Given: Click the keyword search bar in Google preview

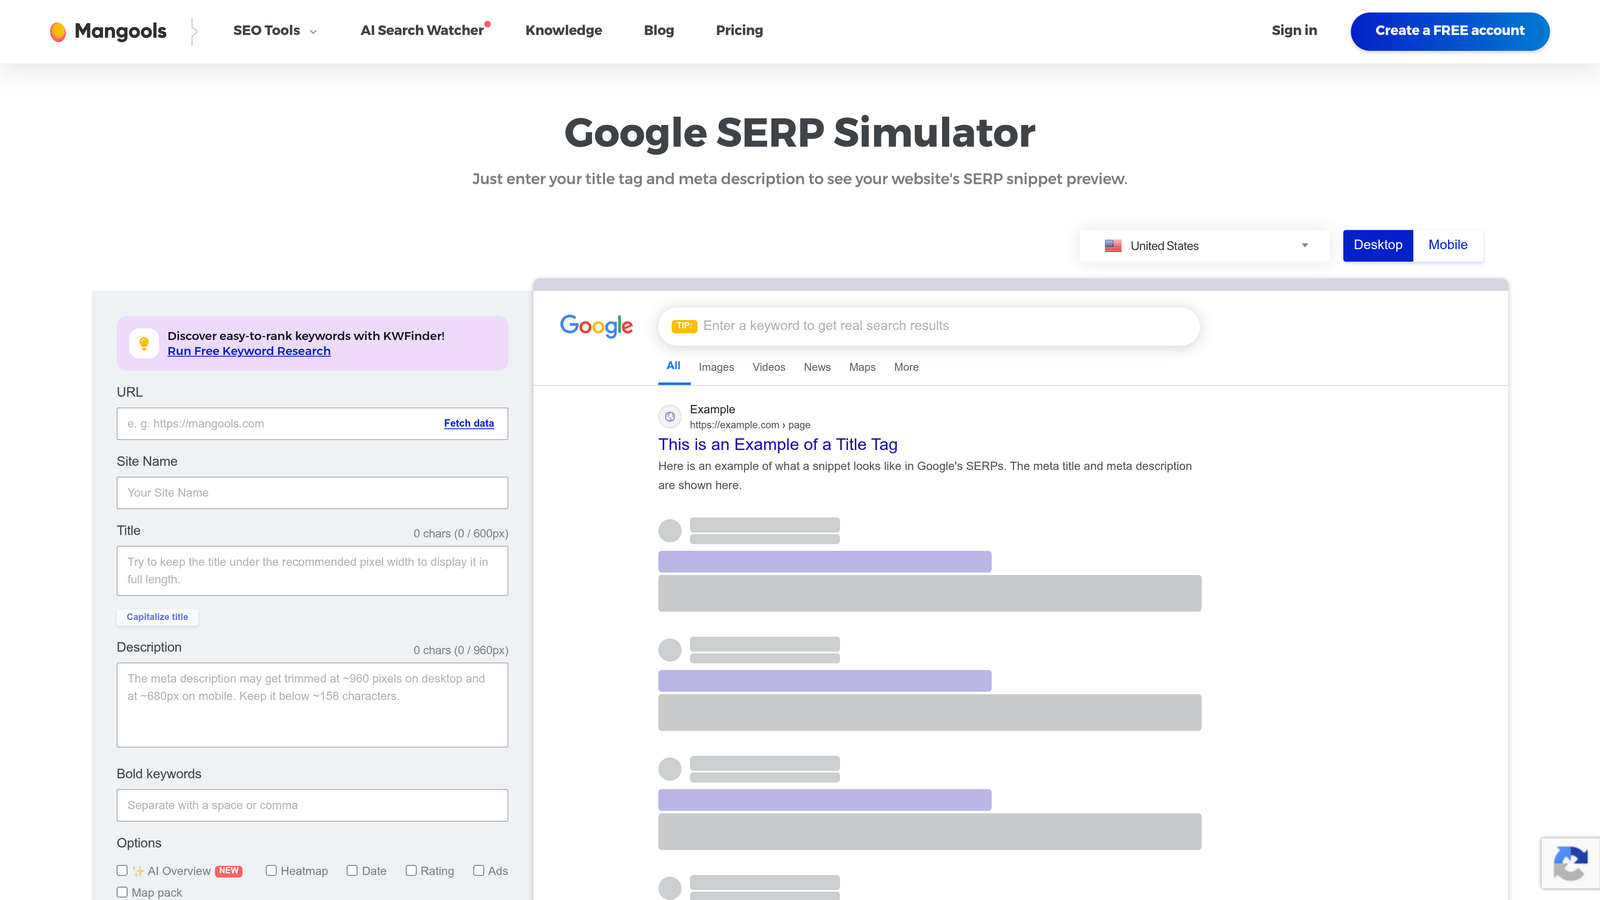Looking at the screenshot, I should click(x=929, y=326).
